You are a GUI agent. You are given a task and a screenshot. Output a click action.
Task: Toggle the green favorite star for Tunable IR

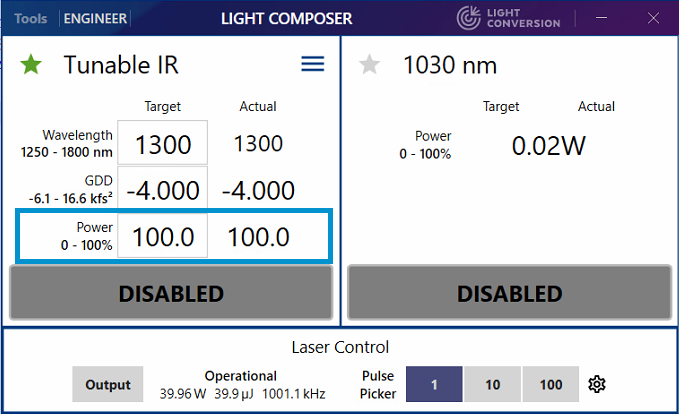tap(31, 65)
